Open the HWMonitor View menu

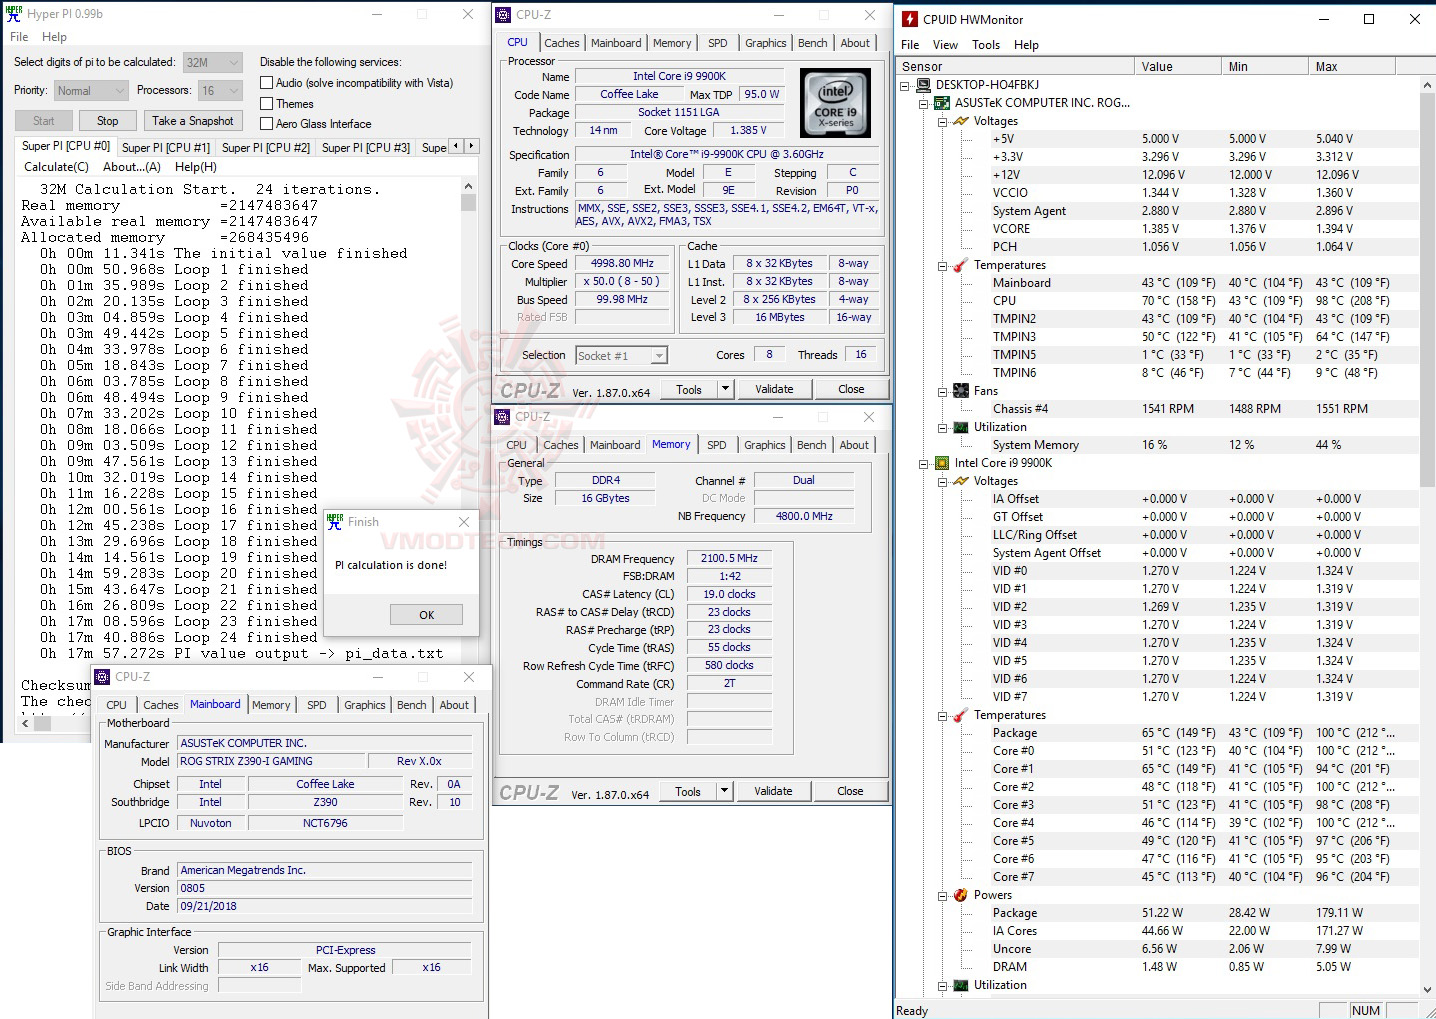pyautogui.click(x=945, y=45)
